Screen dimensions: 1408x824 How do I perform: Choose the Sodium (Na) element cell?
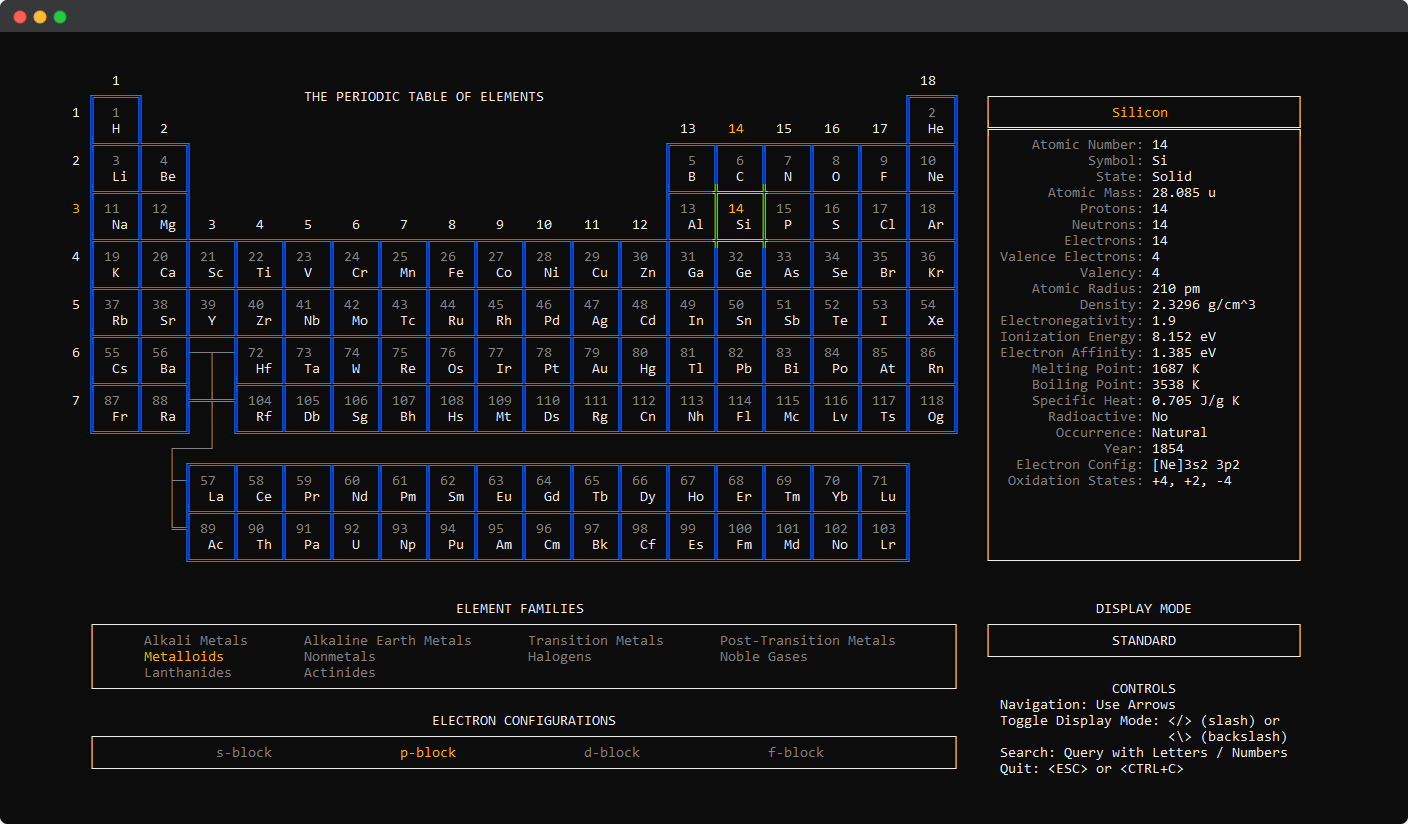tap(116, 216)
